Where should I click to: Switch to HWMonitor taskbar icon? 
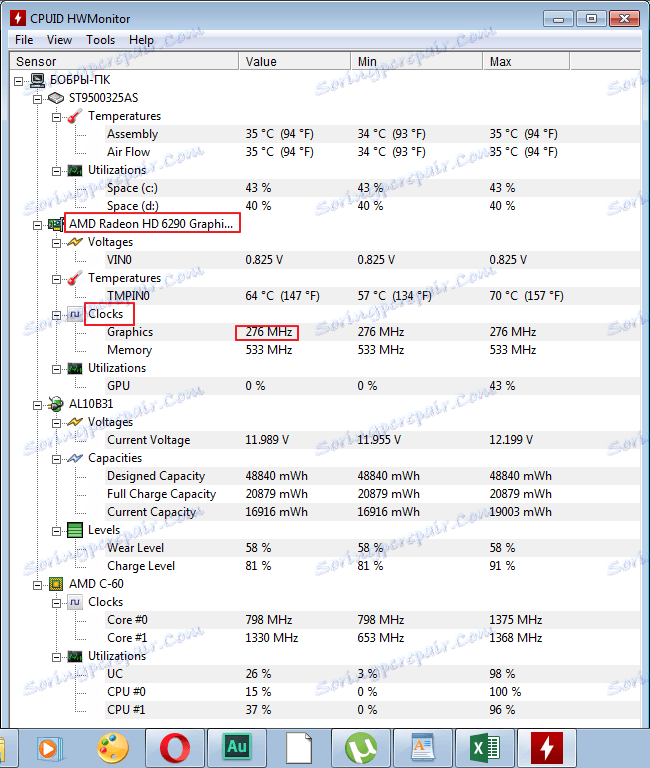(x=547, y=748)
